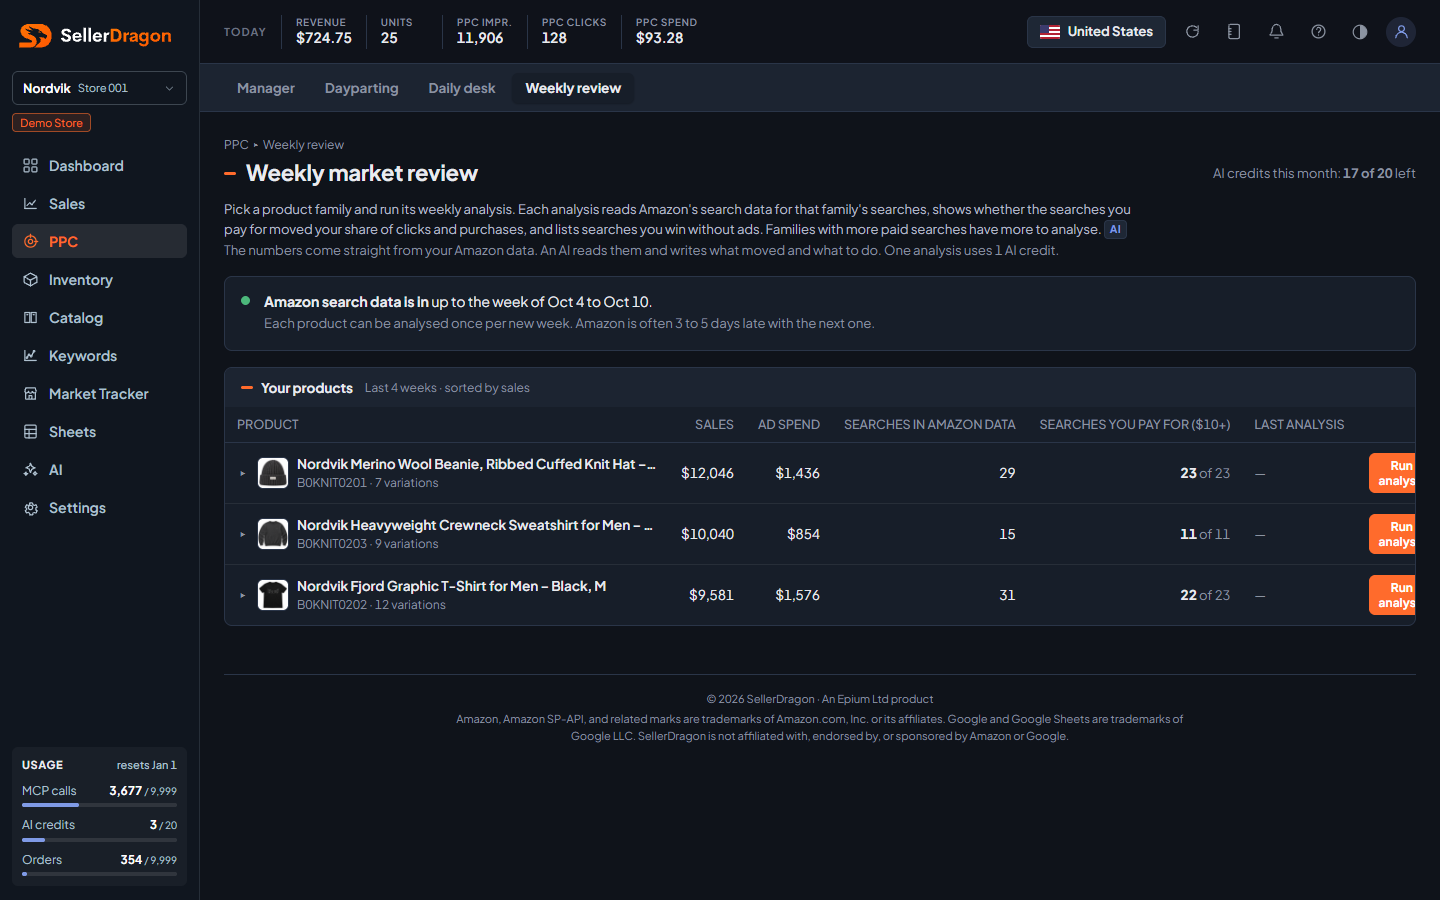Select the Weekly review tab
1440x900 pixels.
(573, 88)
